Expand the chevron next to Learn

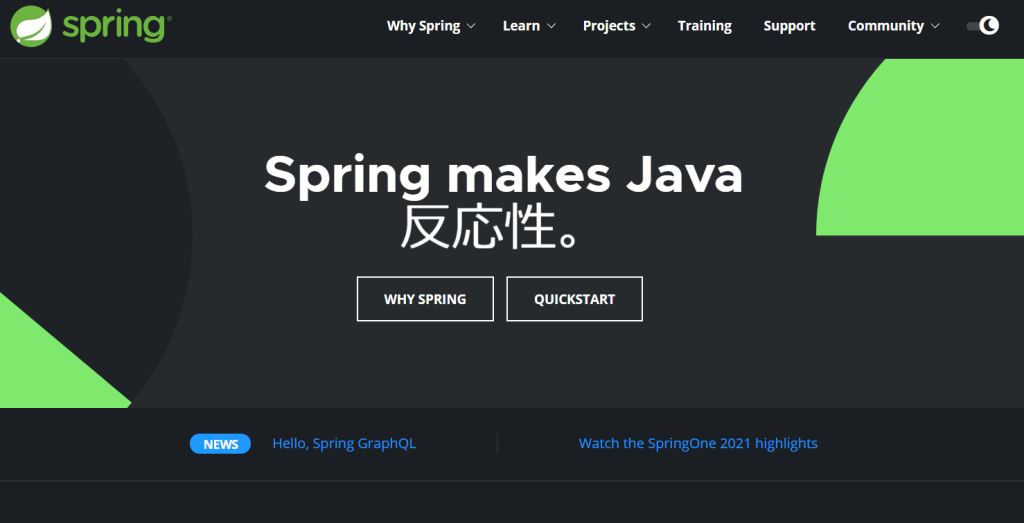click(551, 27)
